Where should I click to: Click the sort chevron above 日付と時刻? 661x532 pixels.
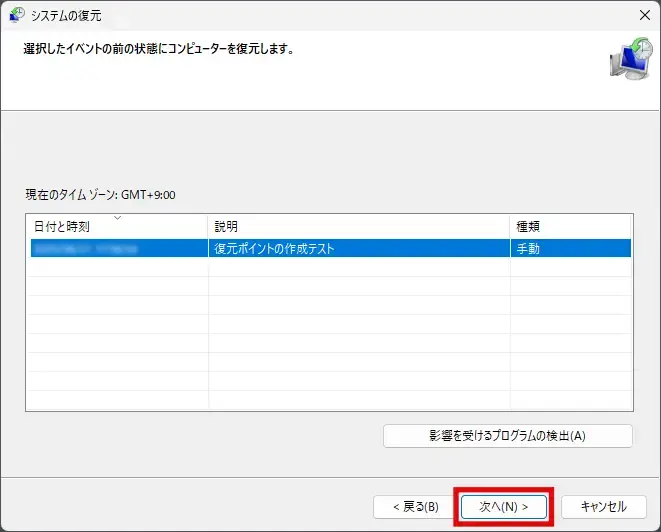[x=118, y=218]
